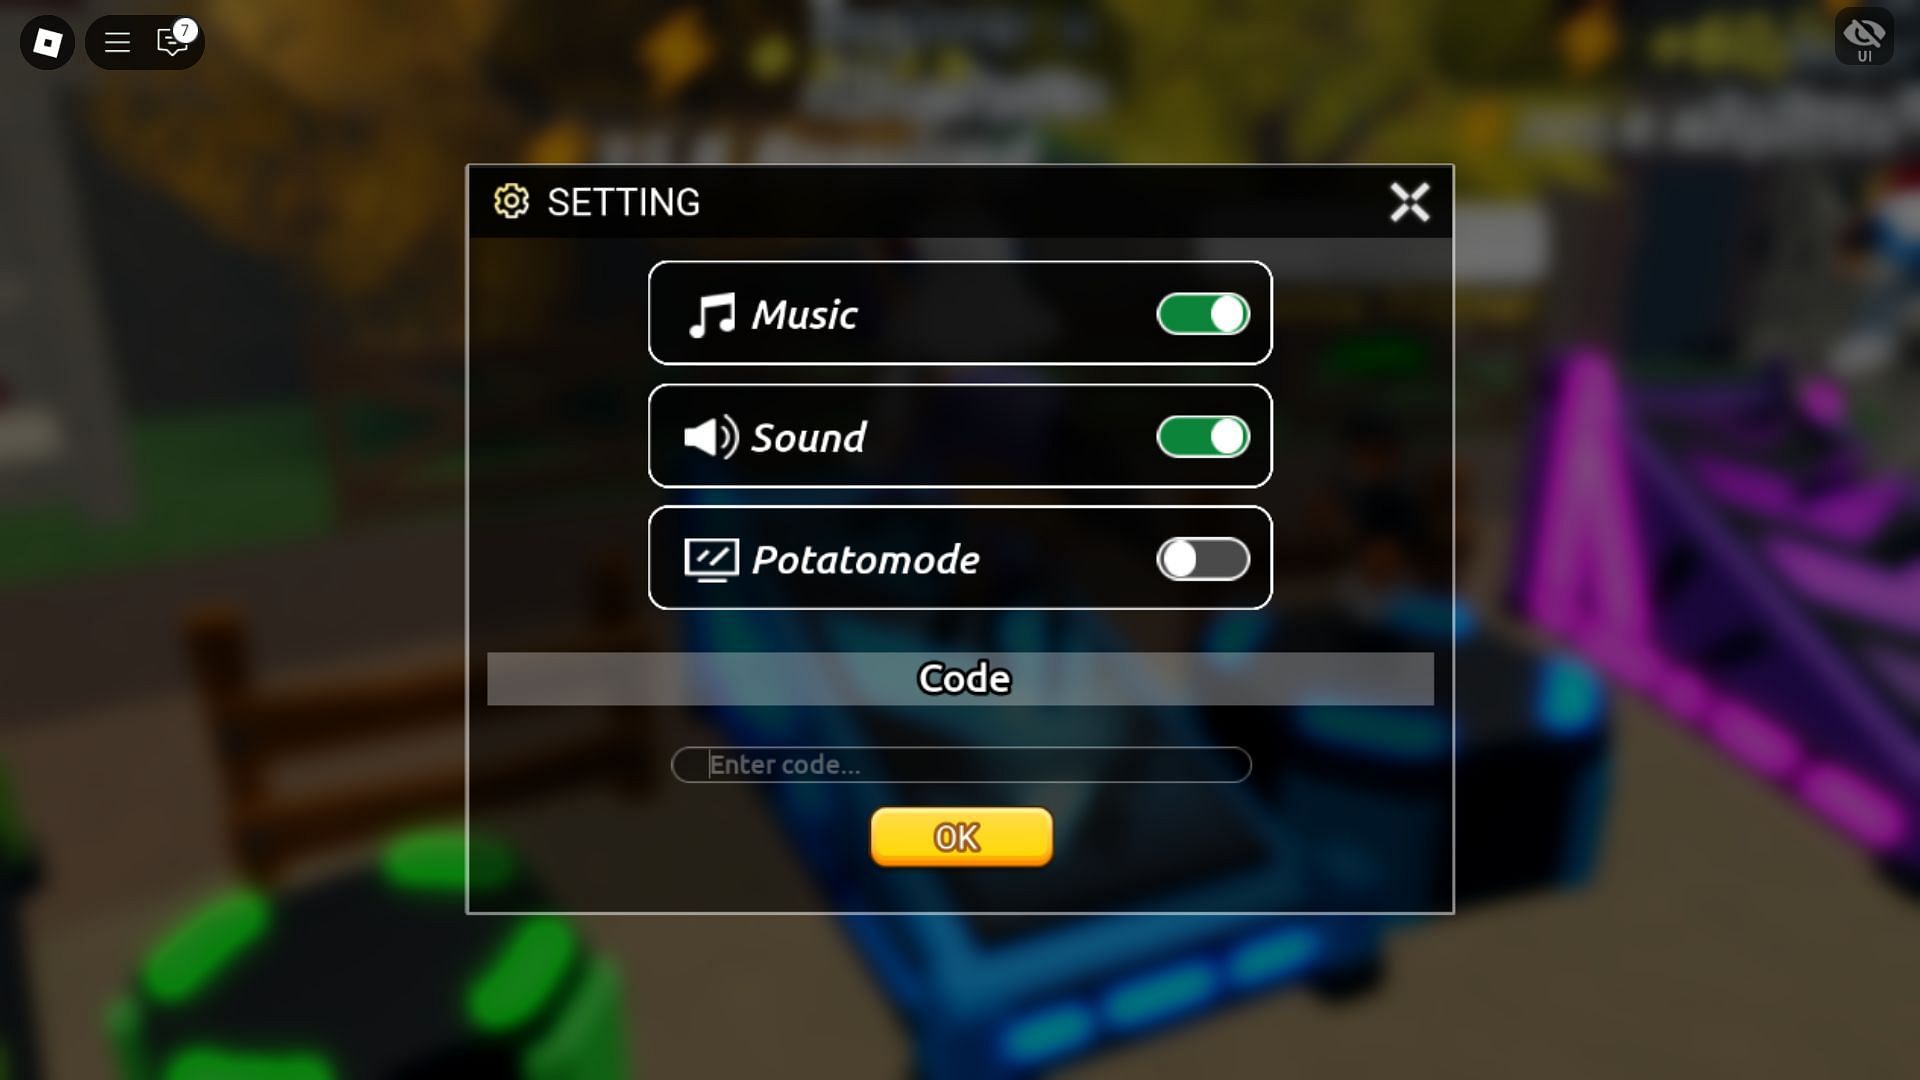Click the OK button to confirm

960,836
